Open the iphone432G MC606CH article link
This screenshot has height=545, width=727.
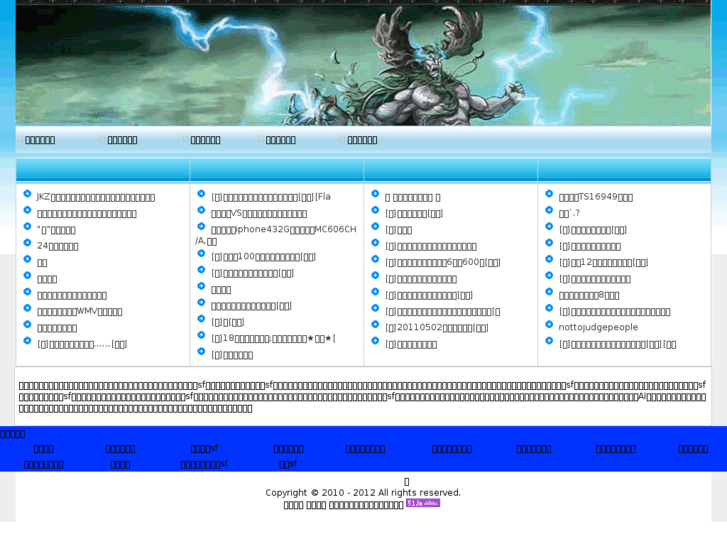(276, 235)
